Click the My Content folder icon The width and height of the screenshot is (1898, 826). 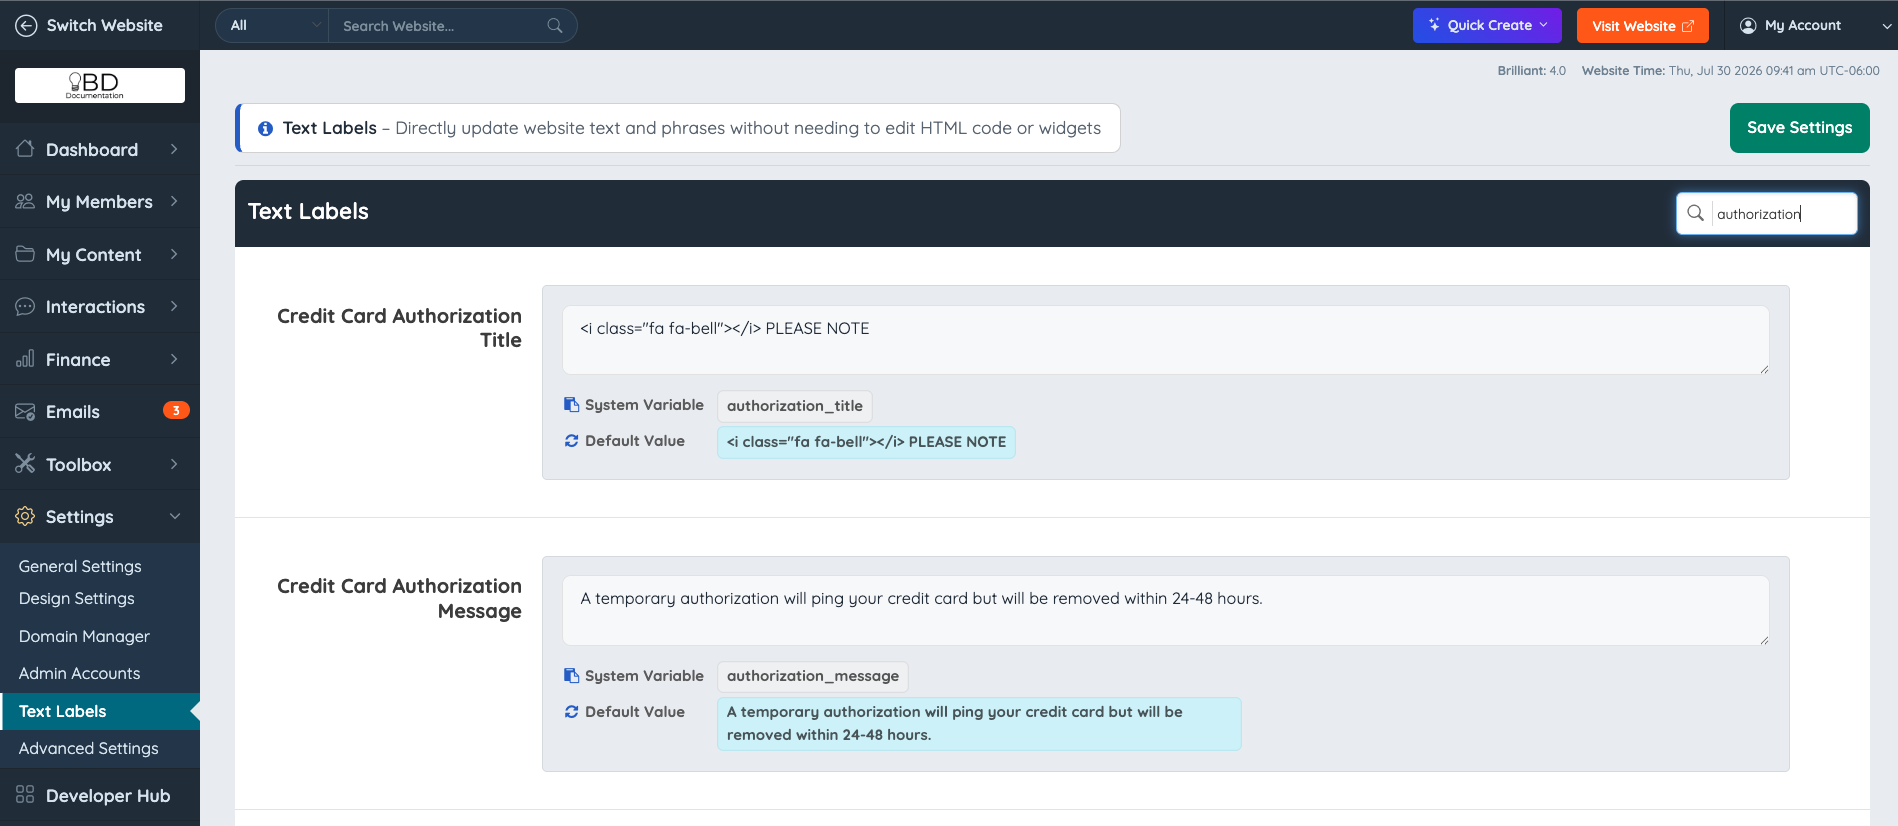(x=25, y=254)
